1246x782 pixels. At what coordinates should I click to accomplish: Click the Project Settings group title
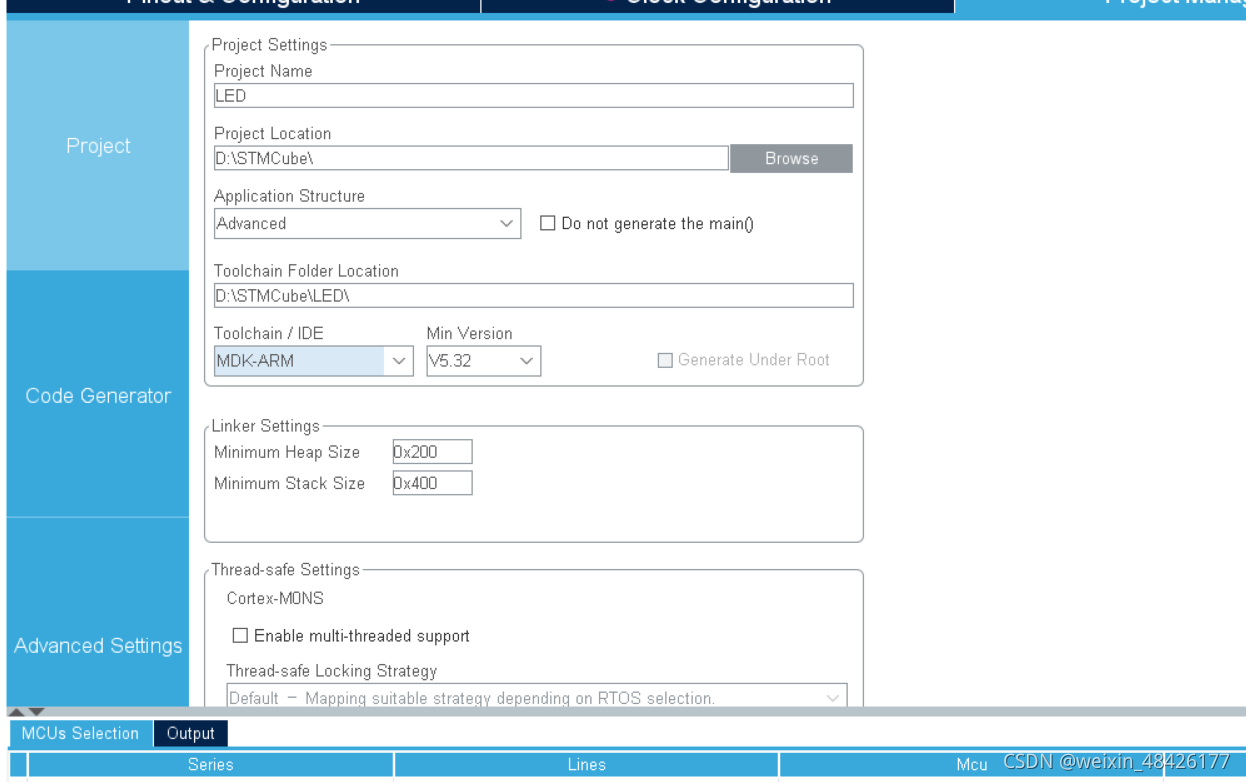[270, 44]
